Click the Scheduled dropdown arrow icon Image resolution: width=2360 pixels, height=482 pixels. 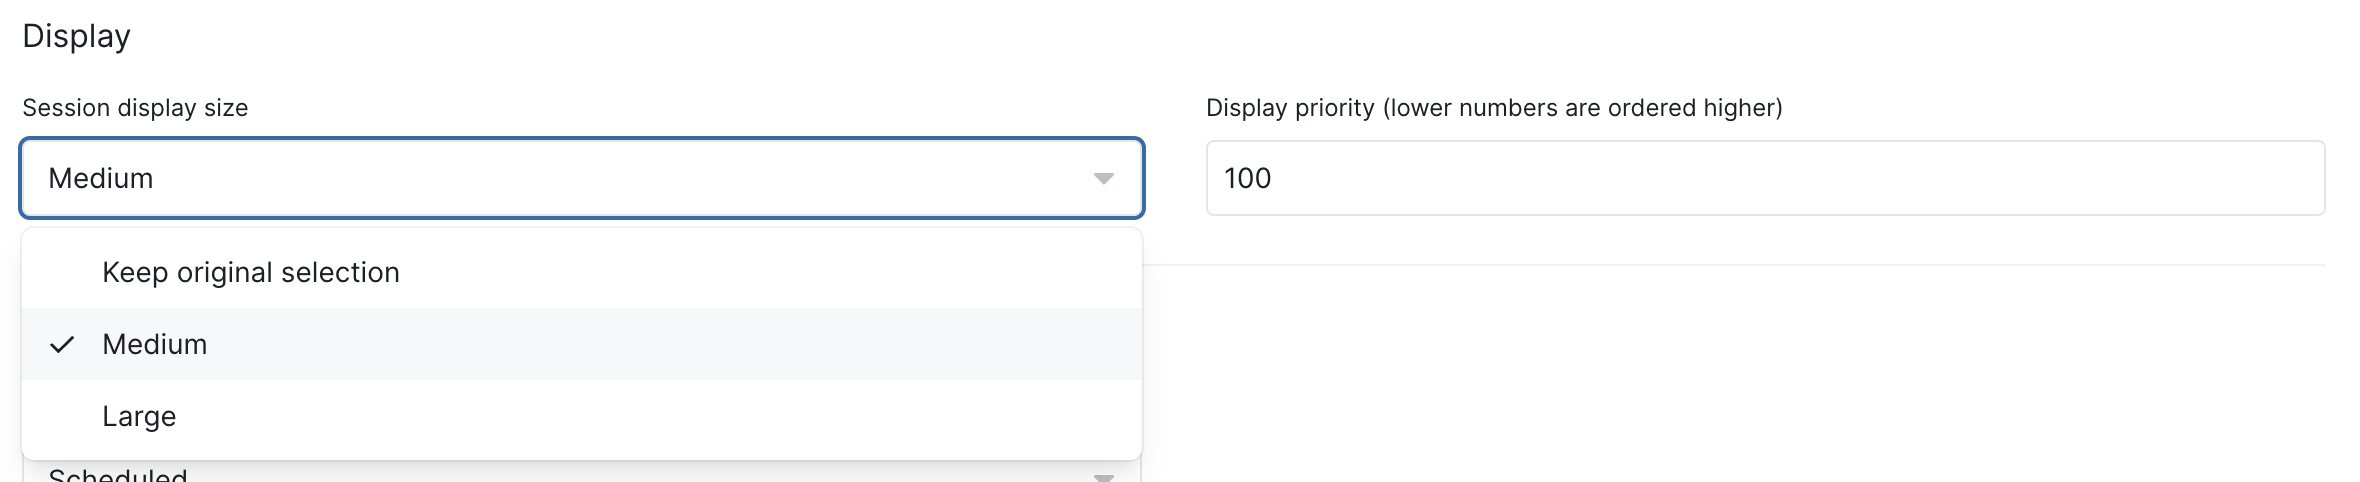[x=1103, y=477]
